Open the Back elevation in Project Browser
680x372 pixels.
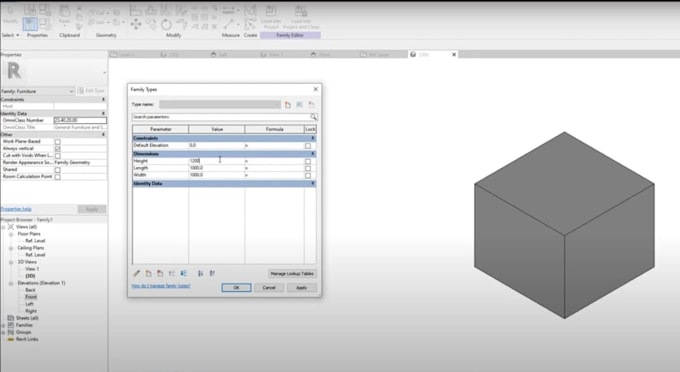tap(30, 290)
